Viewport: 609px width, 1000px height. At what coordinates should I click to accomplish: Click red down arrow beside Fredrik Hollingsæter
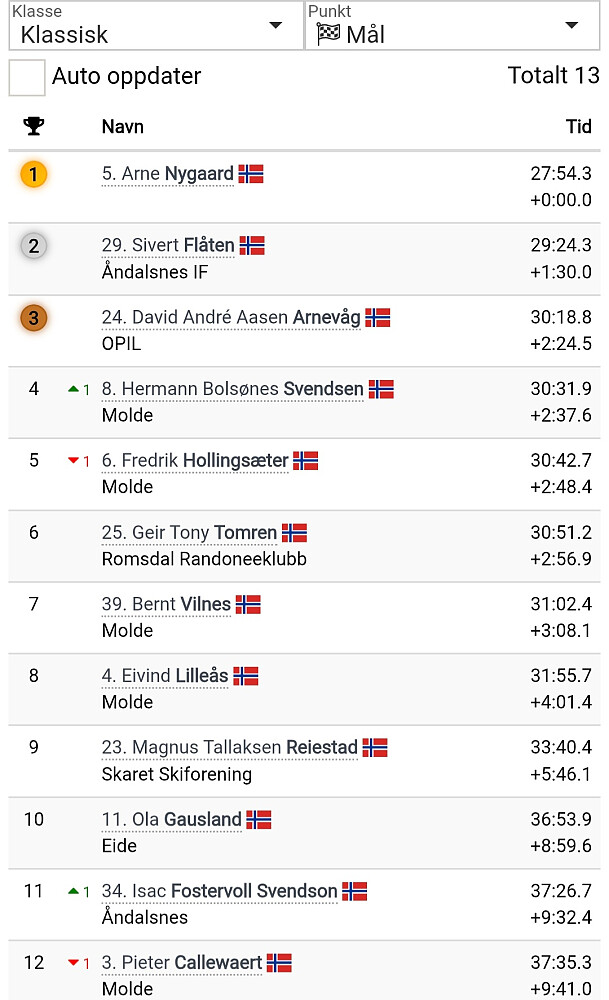(x=73, y=461)
